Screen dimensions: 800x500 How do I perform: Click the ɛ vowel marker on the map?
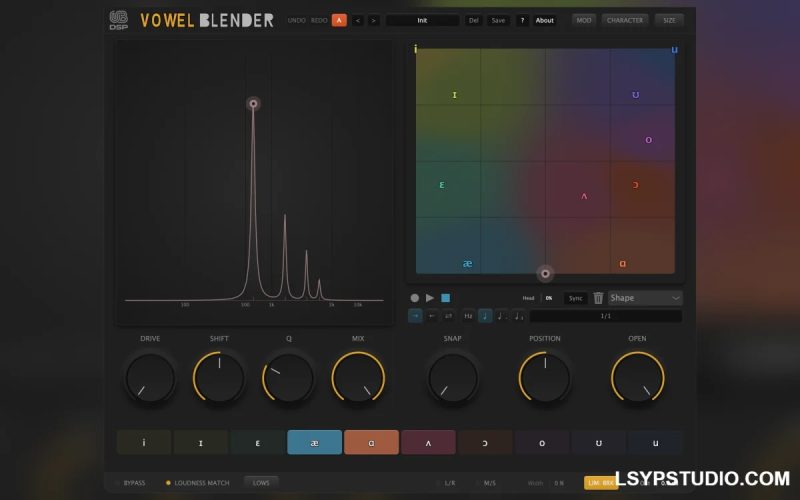[x=442, y=185]
